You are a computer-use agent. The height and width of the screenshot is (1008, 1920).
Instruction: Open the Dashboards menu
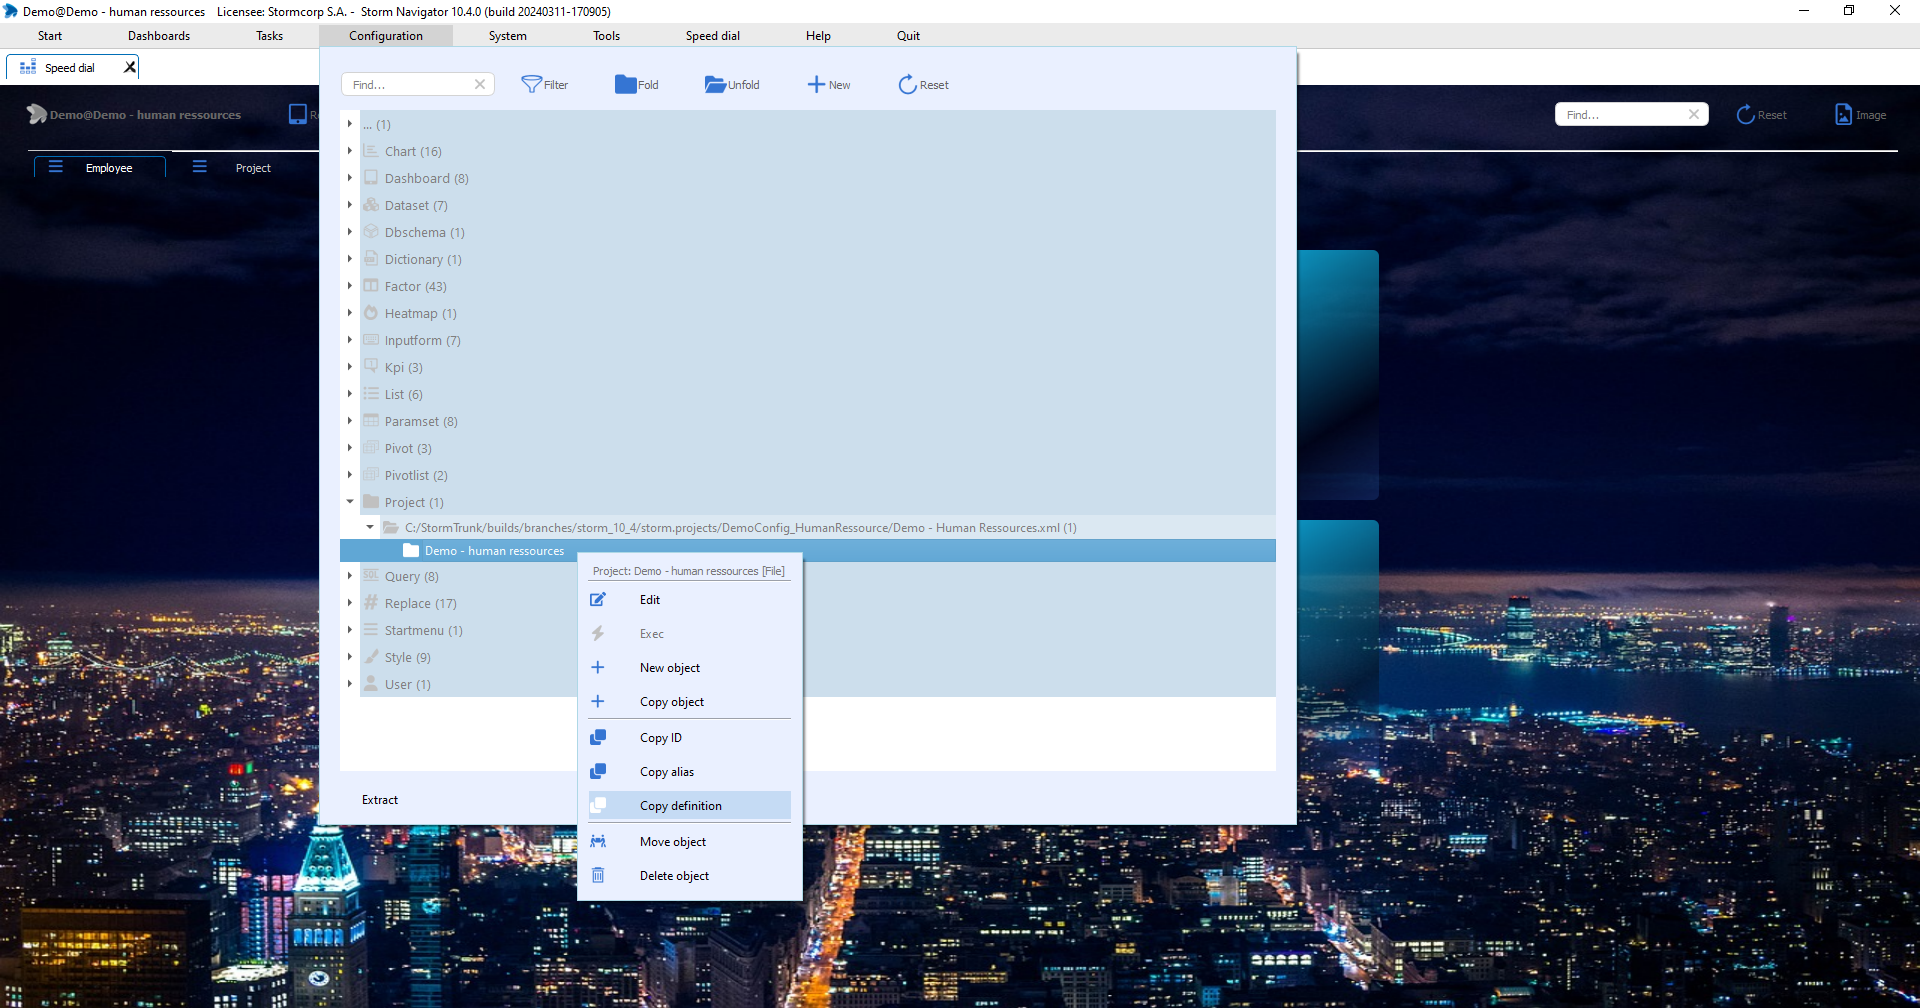[159, 35]
